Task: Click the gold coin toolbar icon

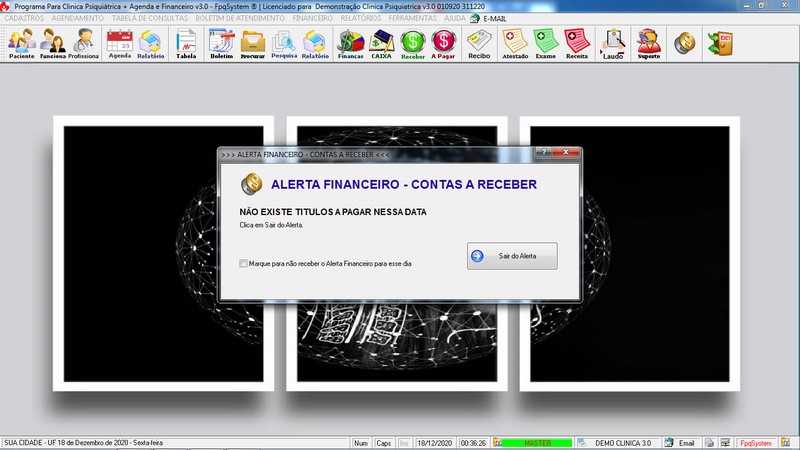Action: (x=684, y=43)
